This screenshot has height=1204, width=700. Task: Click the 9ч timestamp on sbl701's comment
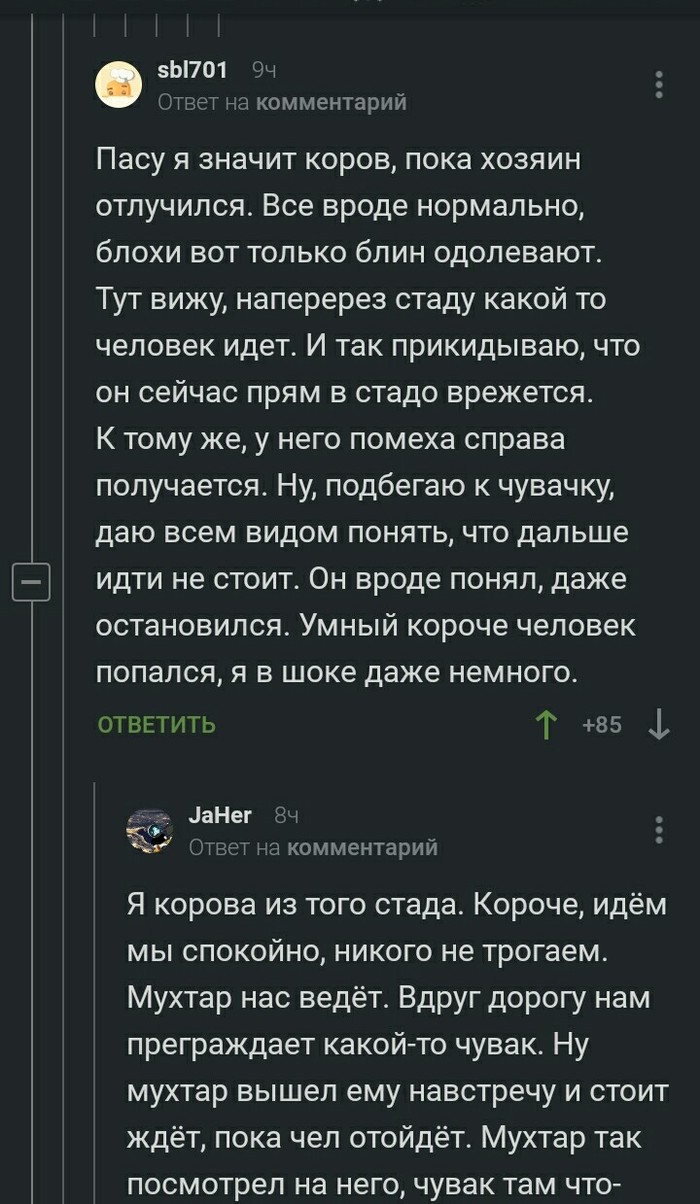(263, 71)
